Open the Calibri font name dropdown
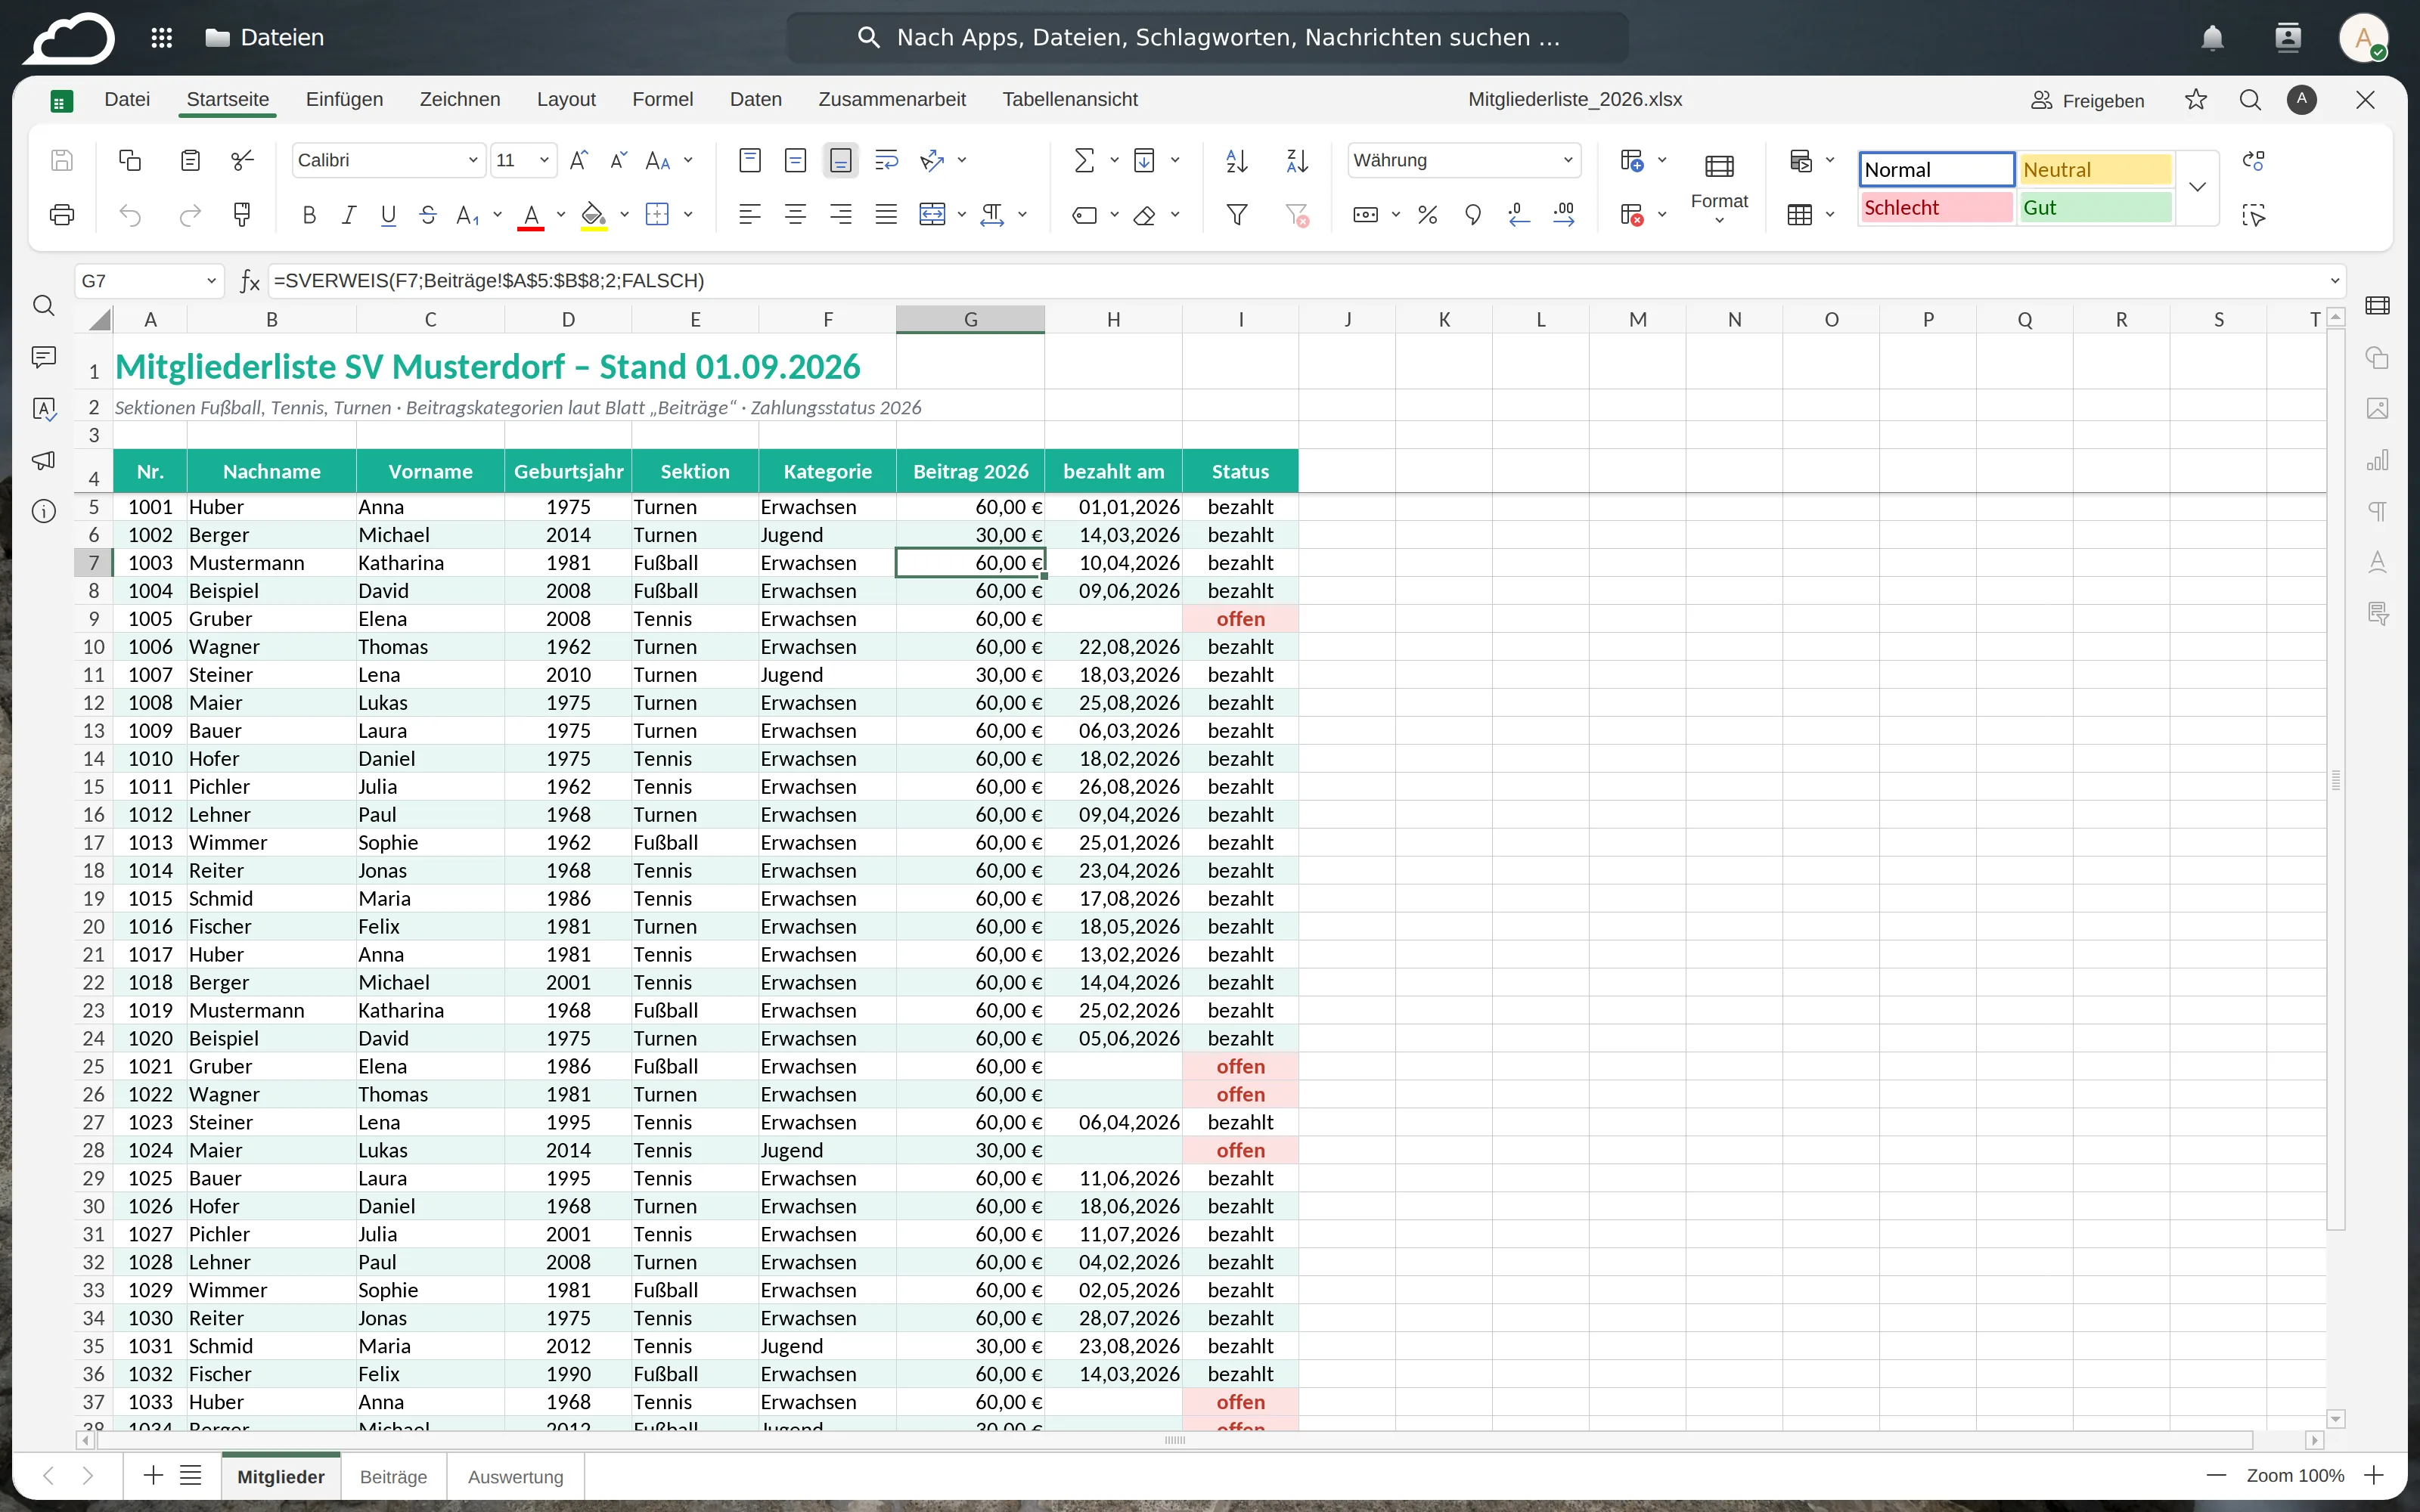 (x=473, y=160)
